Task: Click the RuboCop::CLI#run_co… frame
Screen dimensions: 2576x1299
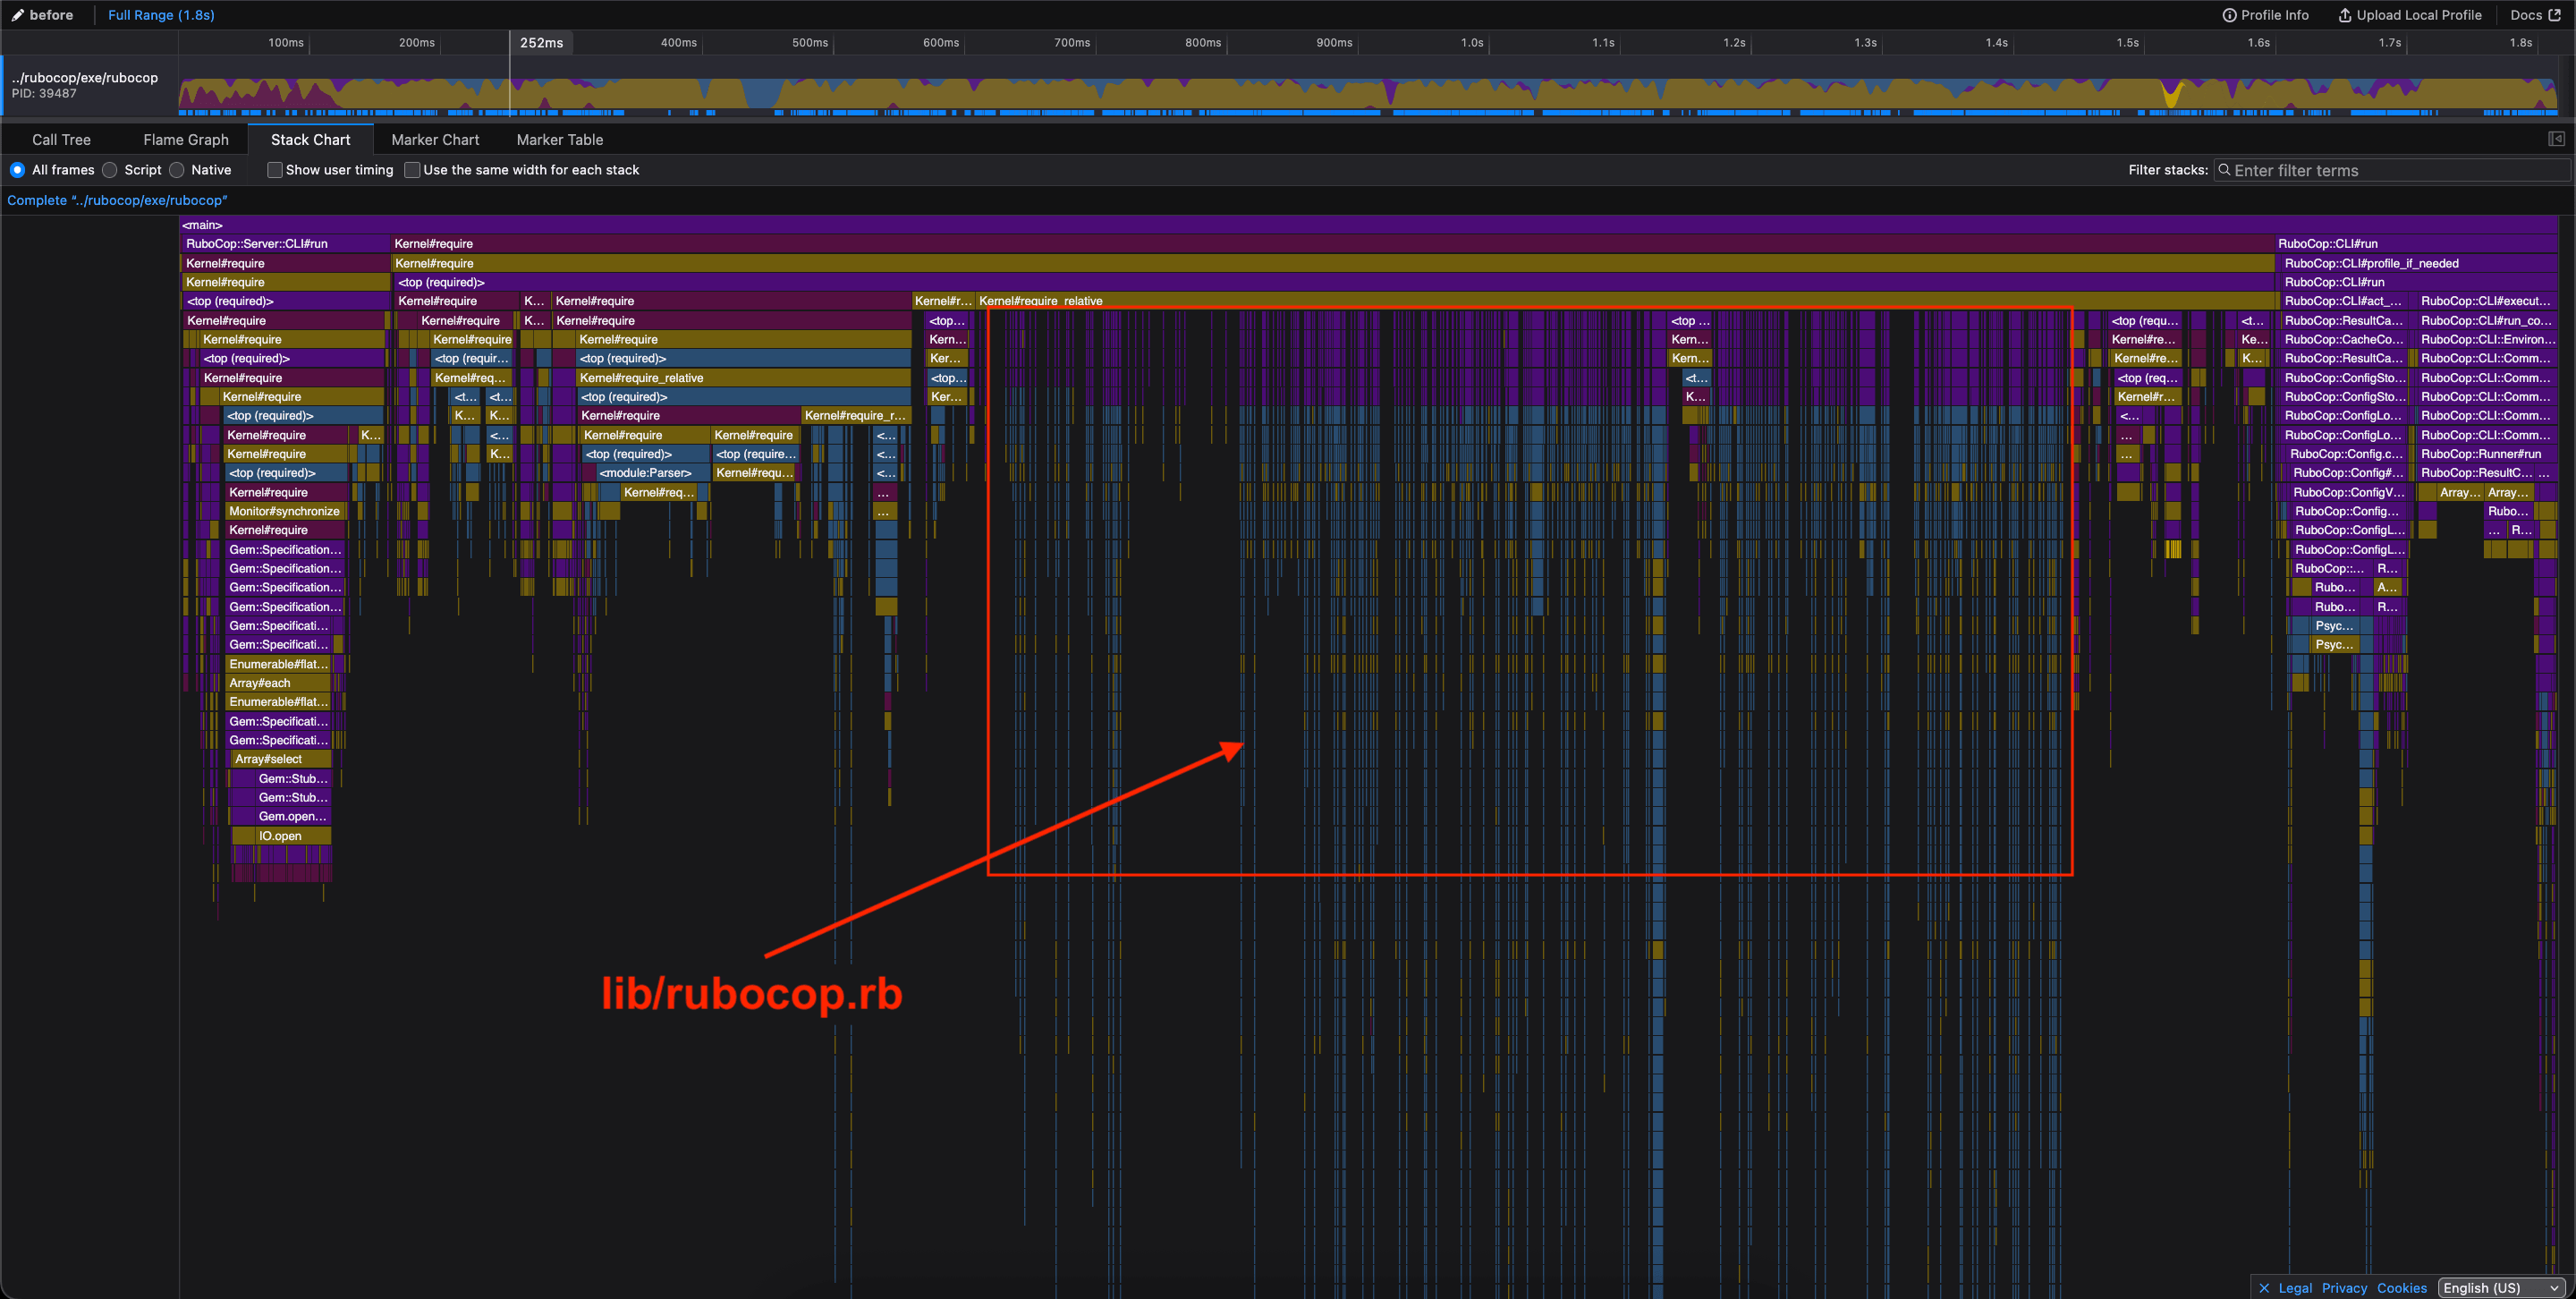Action: click(x=2485, y=320)
